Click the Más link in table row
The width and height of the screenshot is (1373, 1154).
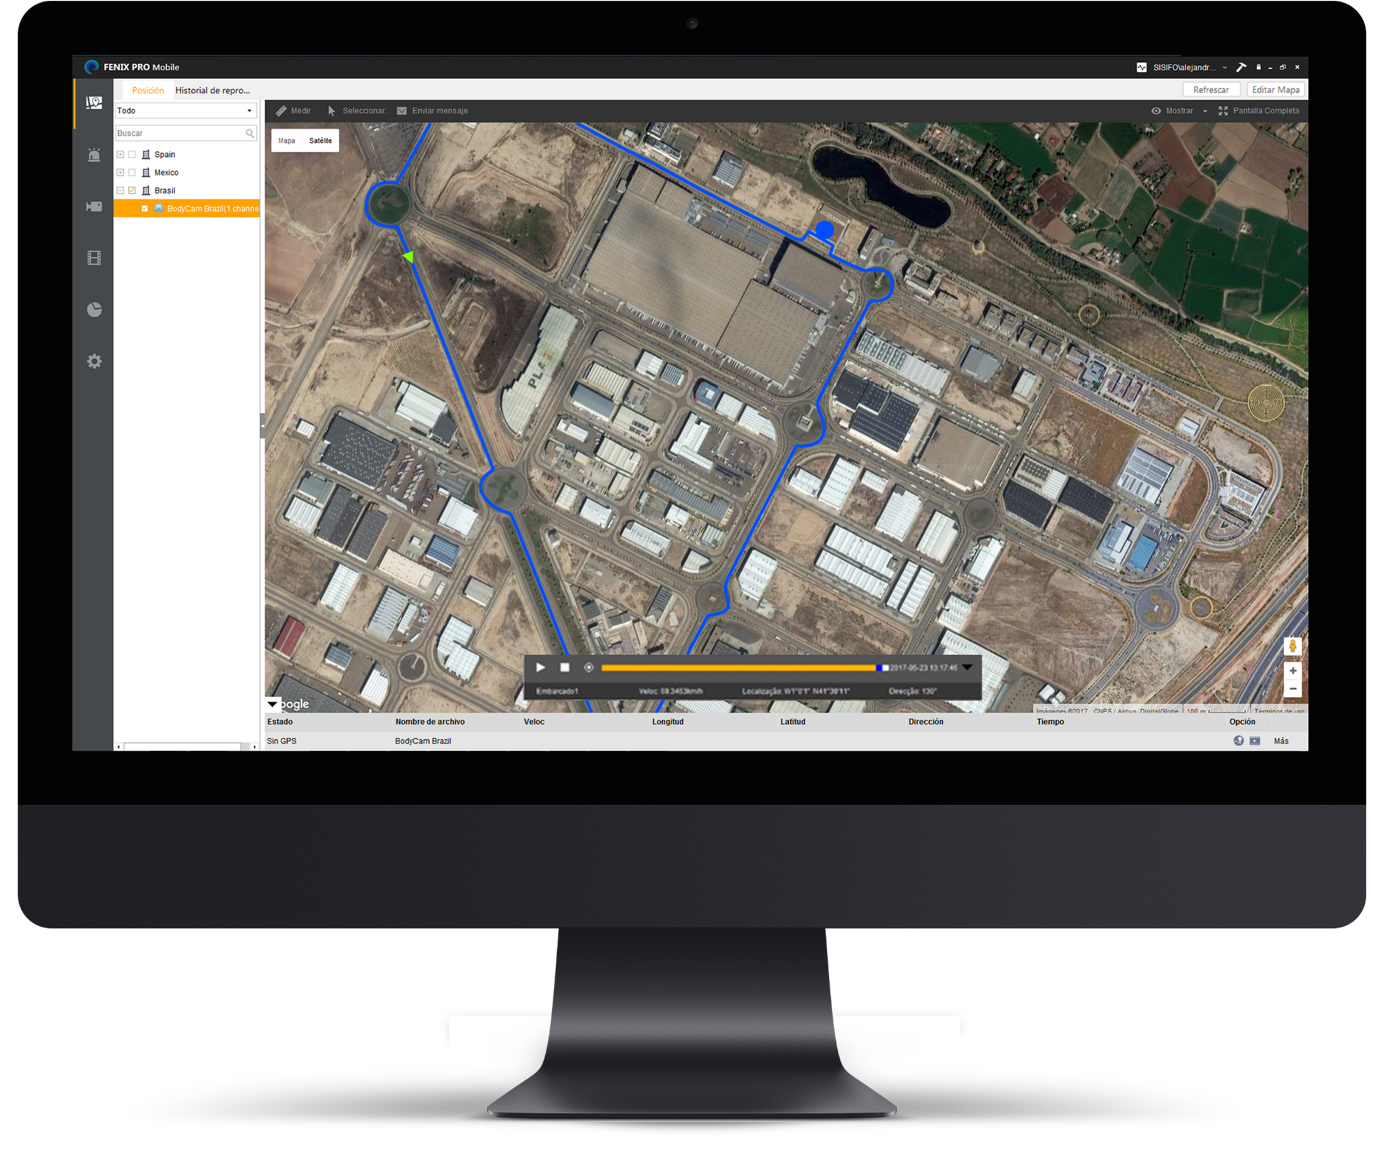(x=1281, y=741)
